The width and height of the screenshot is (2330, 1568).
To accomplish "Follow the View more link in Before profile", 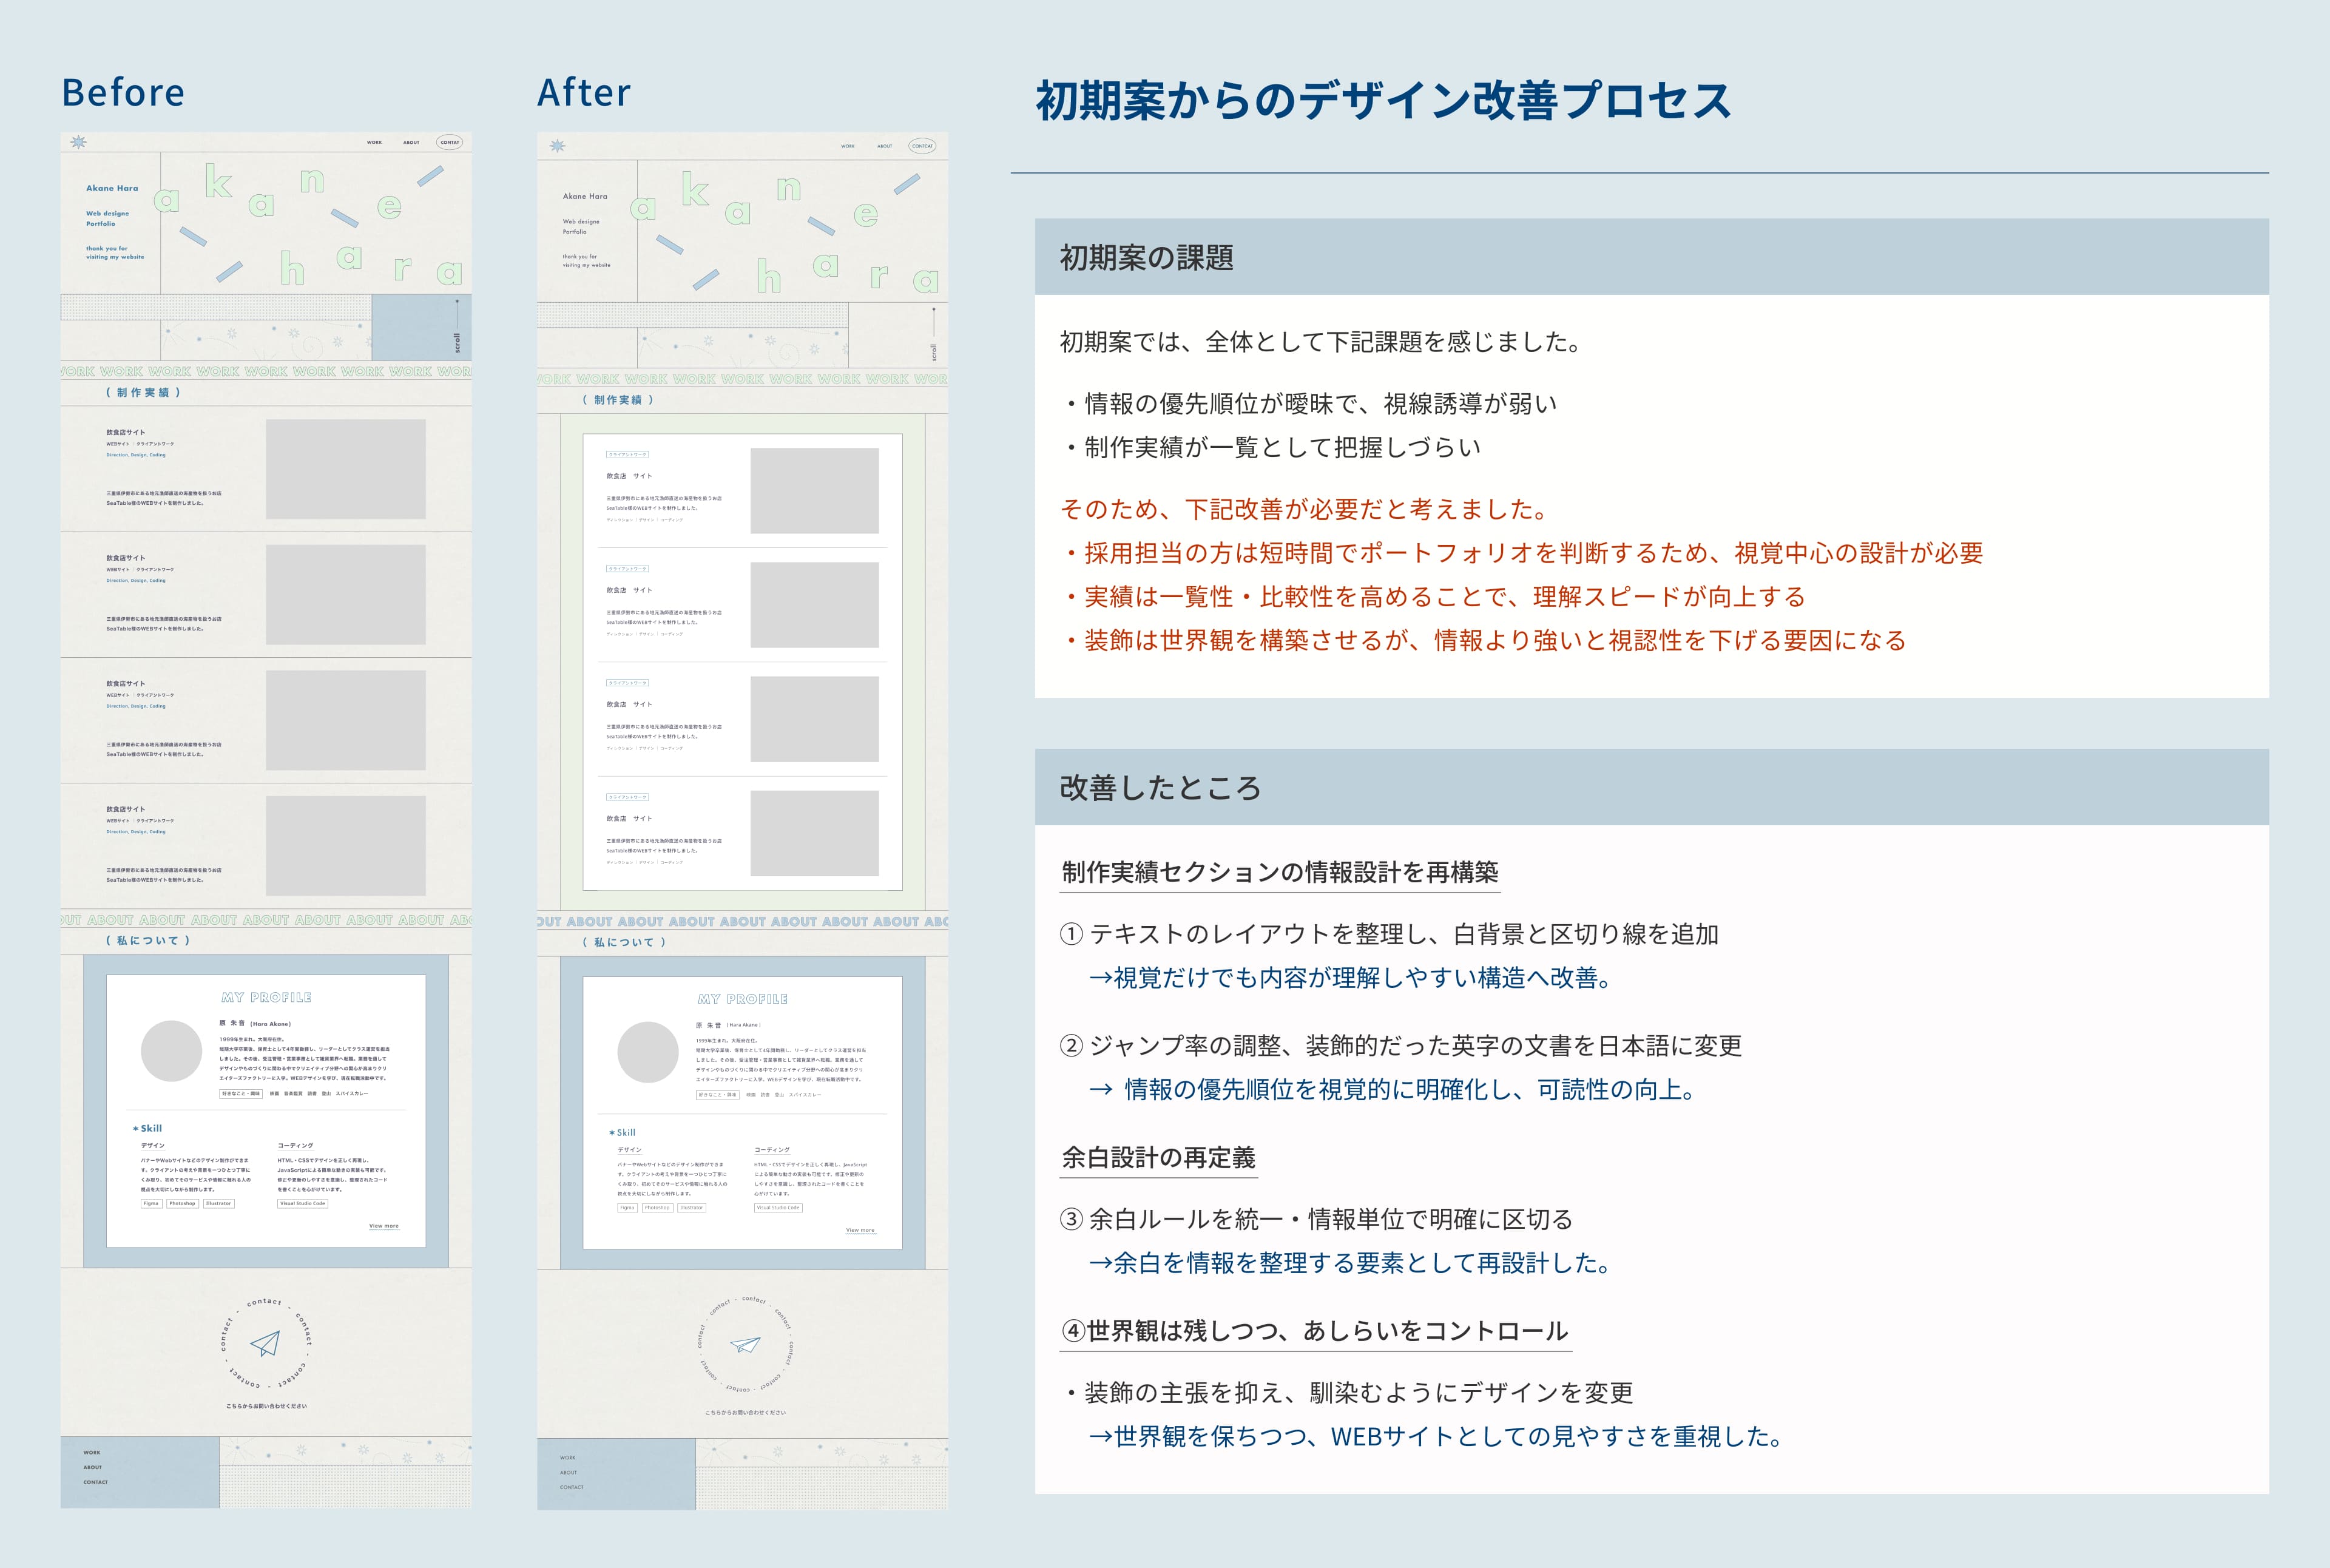I will [384, 1226].
